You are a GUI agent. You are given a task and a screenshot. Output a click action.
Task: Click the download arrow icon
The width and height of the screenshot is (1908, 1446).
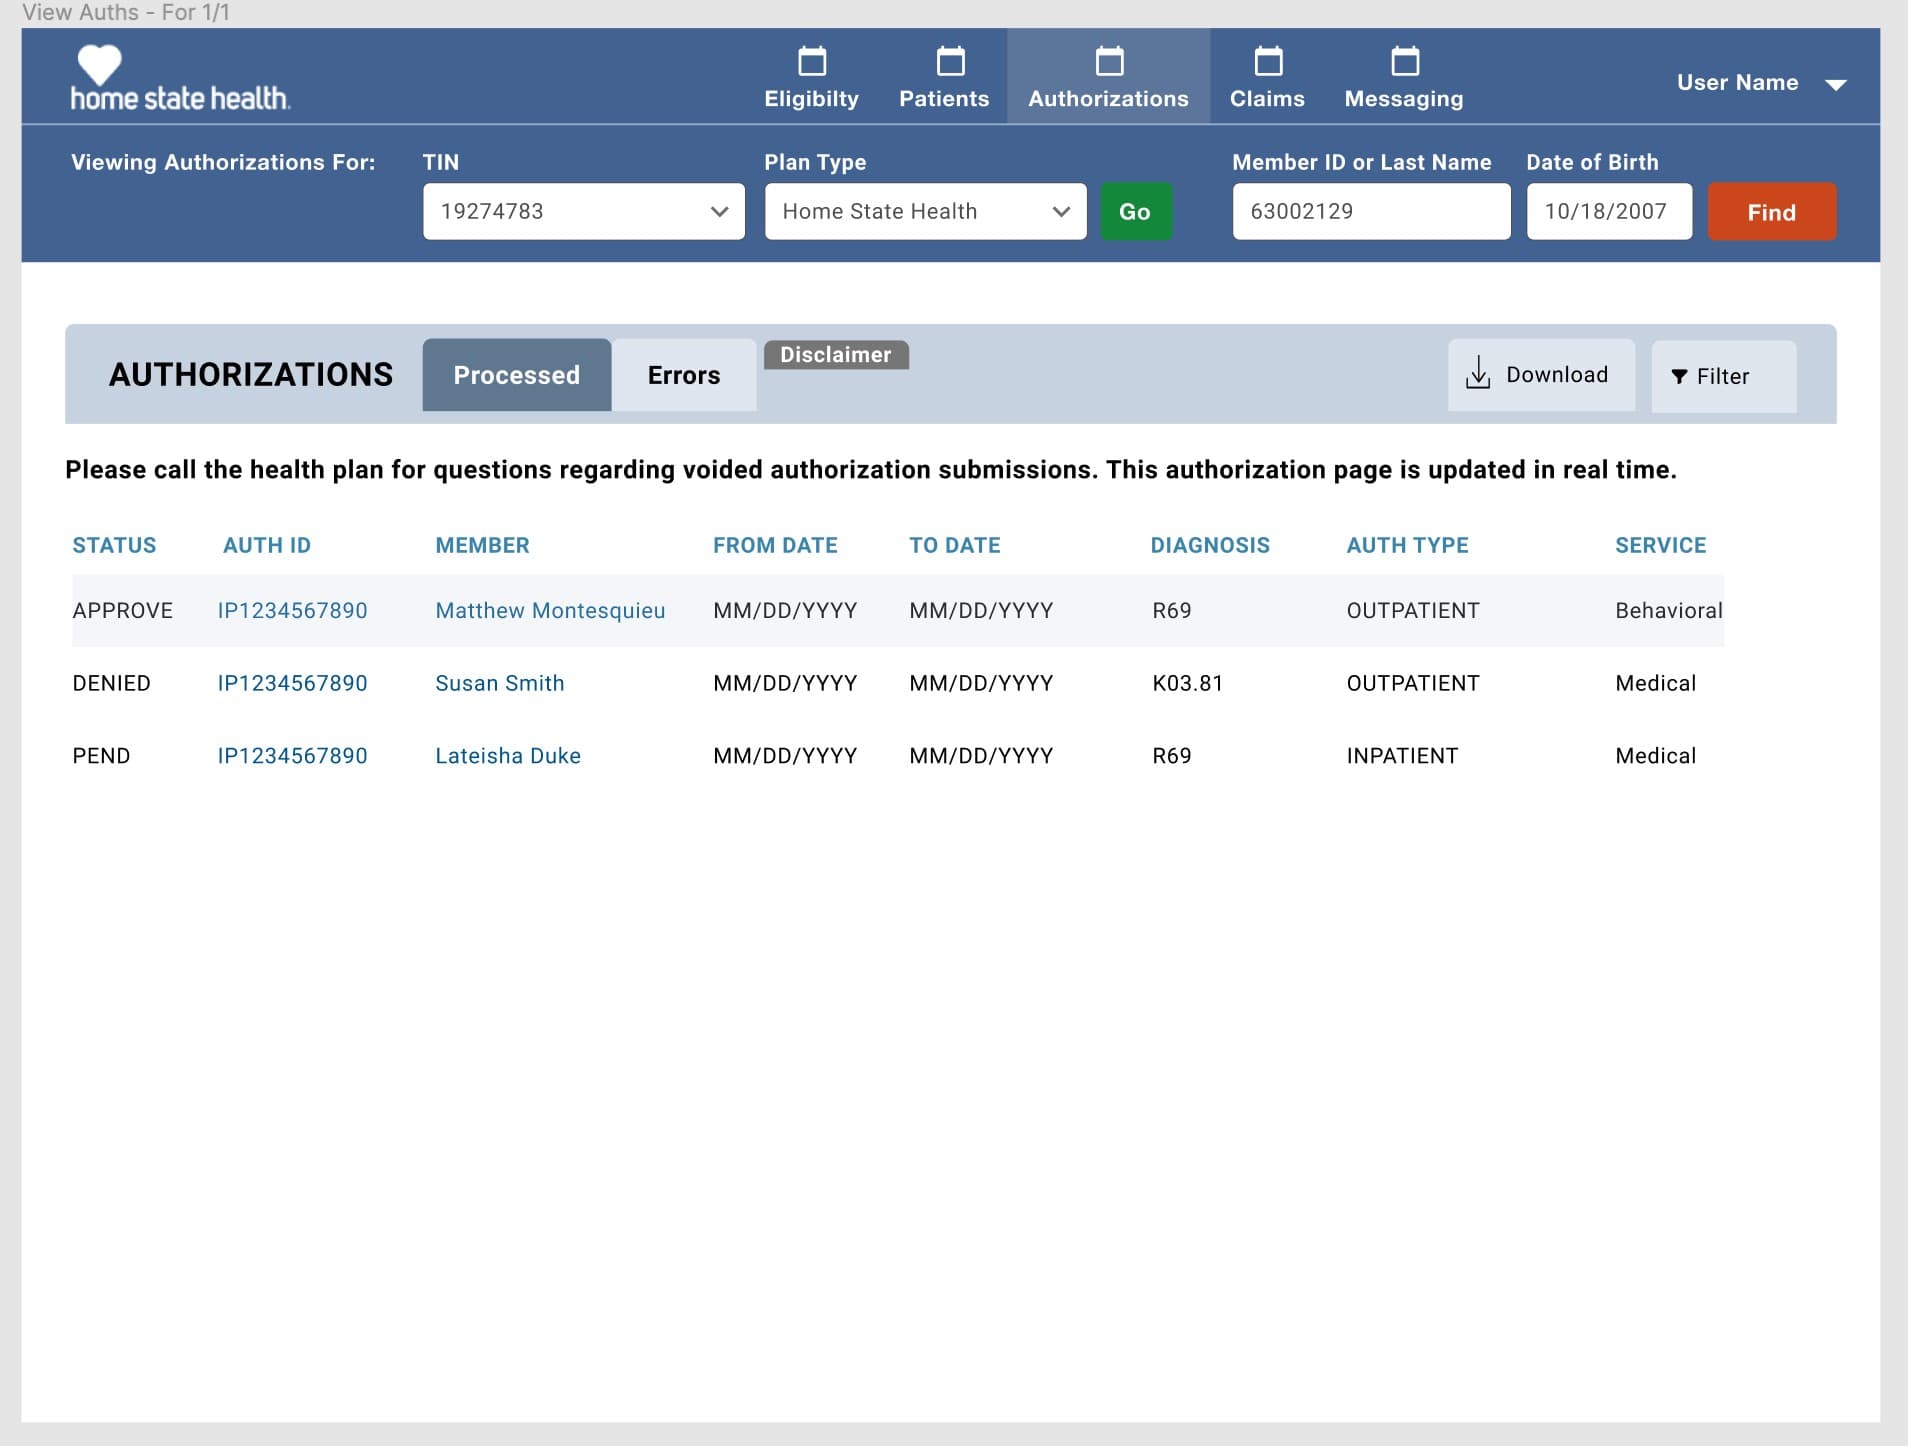(1478, 373)
